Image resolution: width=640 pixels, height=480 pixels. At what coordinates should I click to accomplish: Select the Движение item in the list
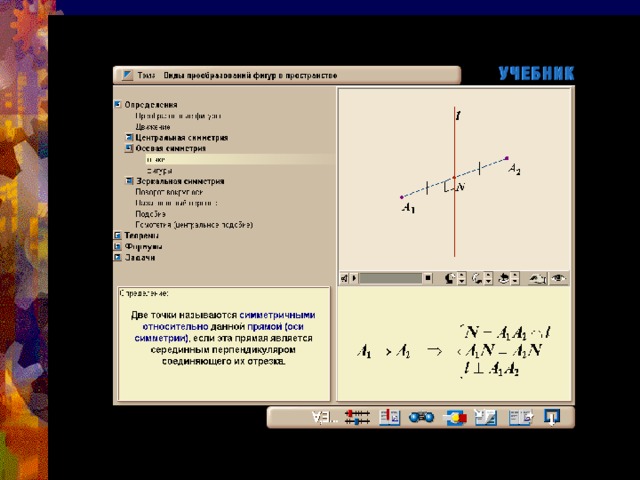pyautogui.click(x=153, y=127)
